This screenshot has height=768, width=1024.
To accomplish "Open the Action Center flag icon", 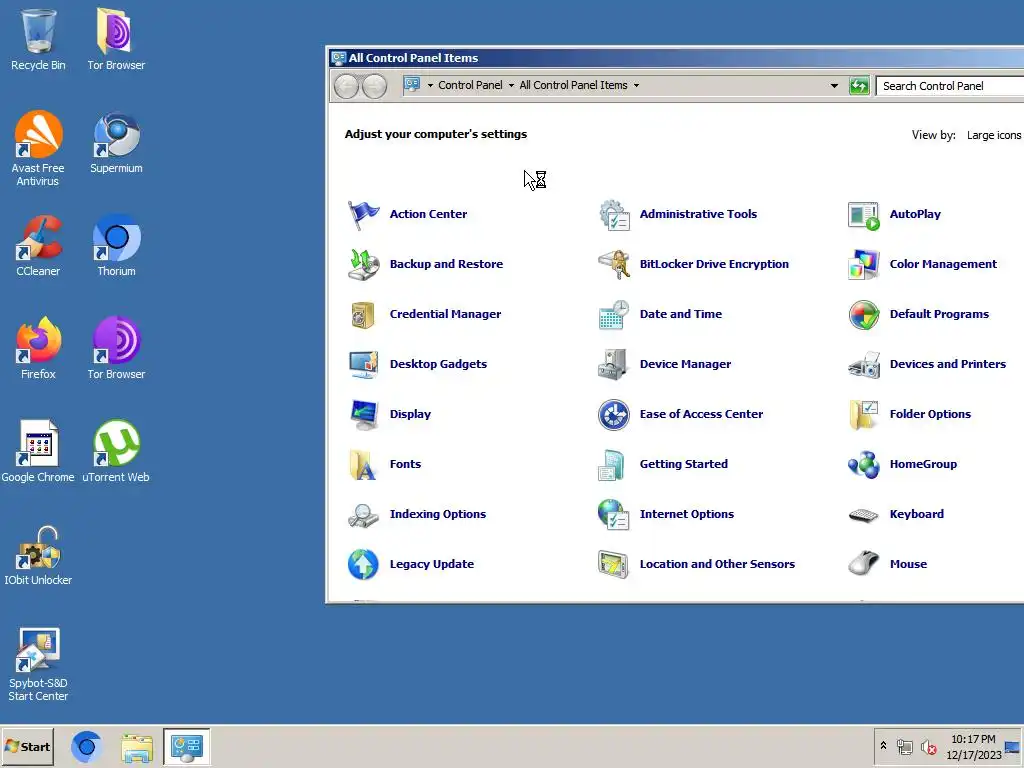I will pyautogui.click(x=363, y=215).
